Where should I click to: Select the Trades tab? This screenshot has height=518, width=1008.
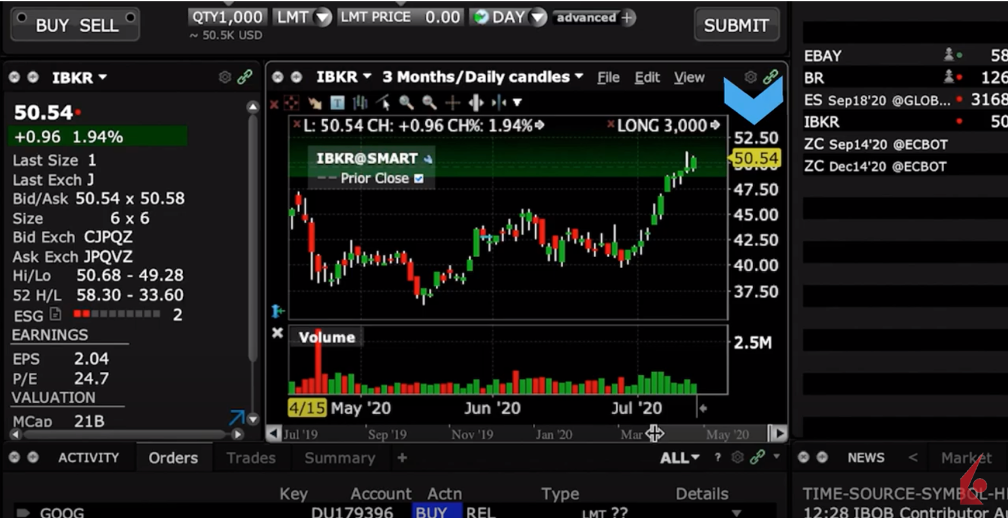click(250, 458)
